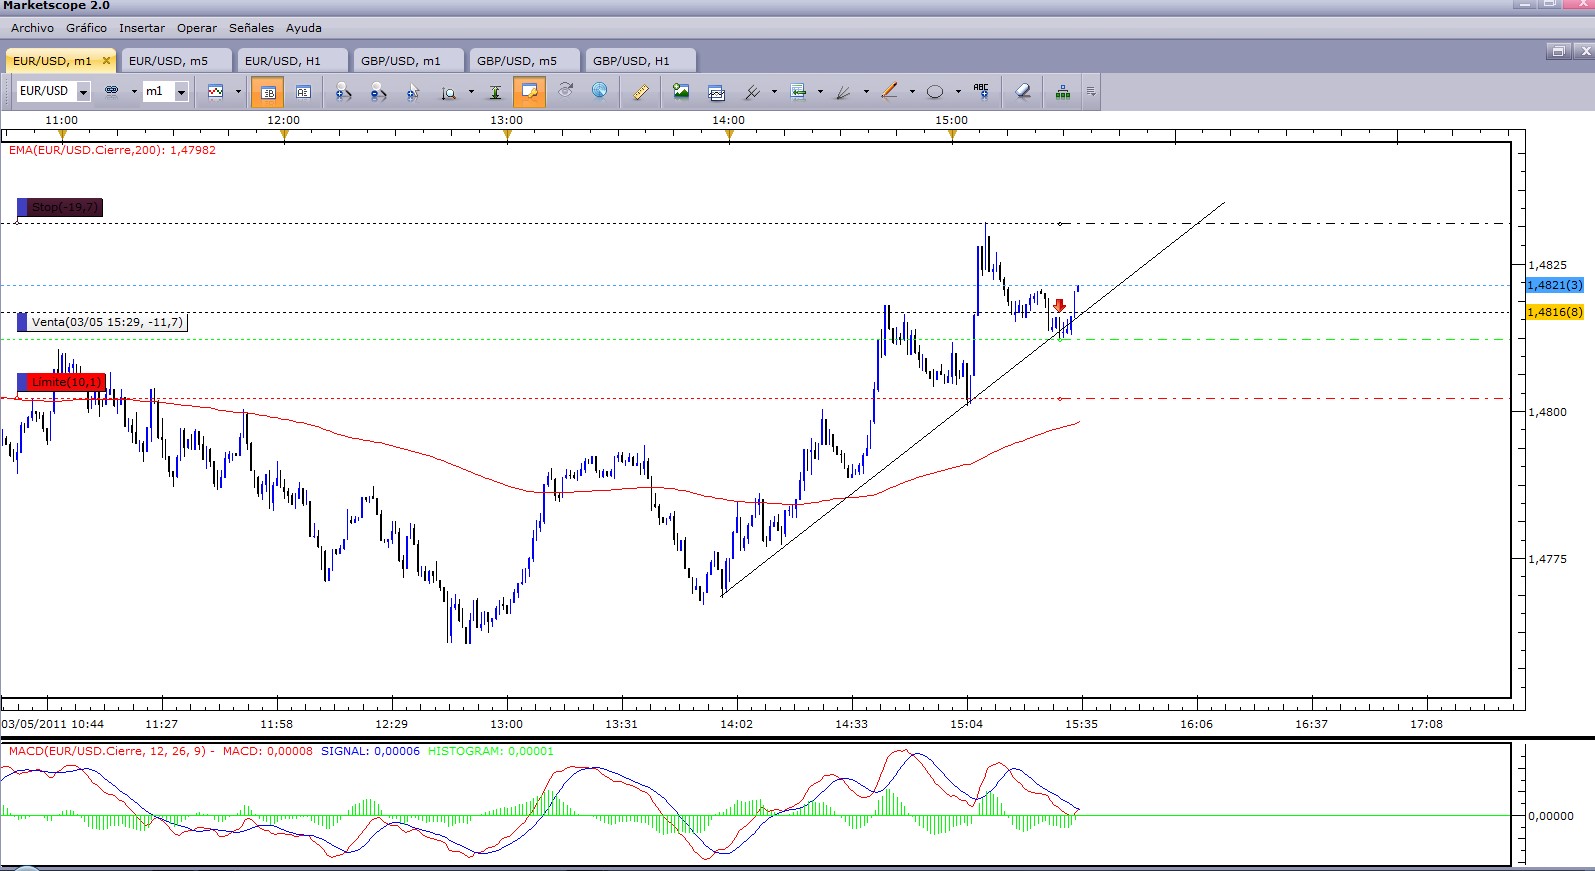The width and height of the screenshot is (1595, 871).
Task: Toggle the highlighted chart key button
Action: [x=529, y=92]
